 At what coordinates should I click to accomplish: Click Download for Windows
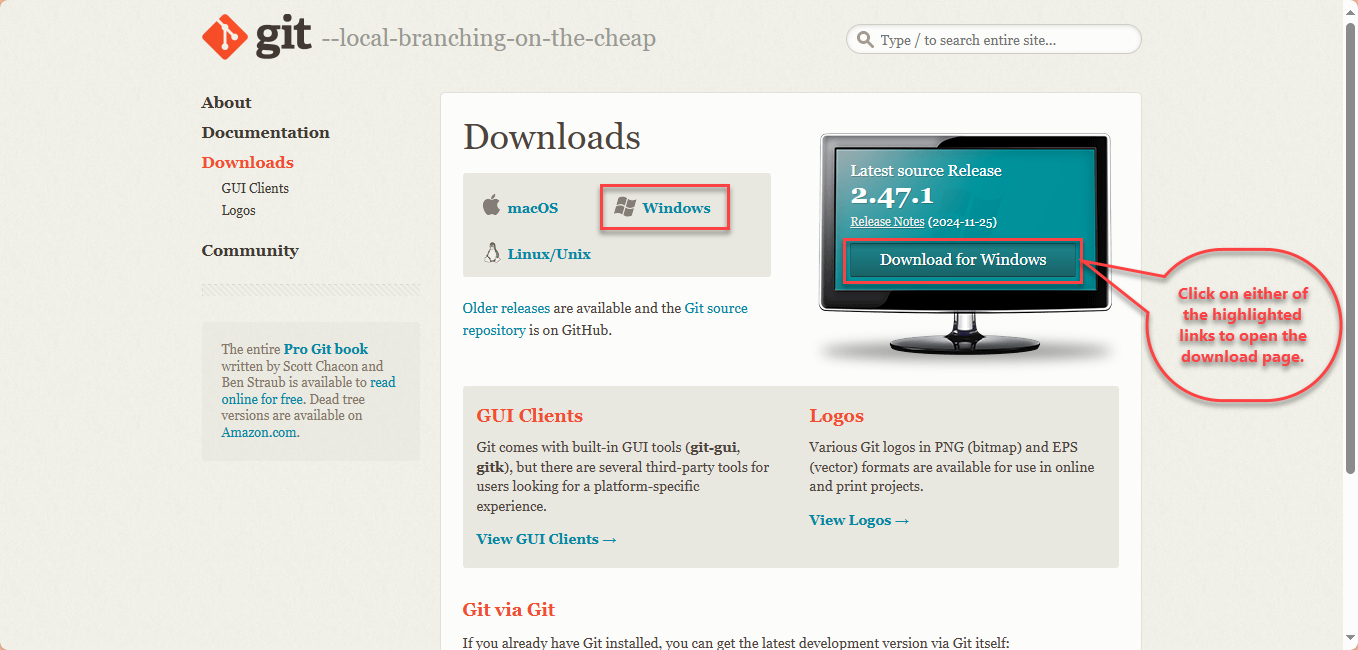(961, 259)
